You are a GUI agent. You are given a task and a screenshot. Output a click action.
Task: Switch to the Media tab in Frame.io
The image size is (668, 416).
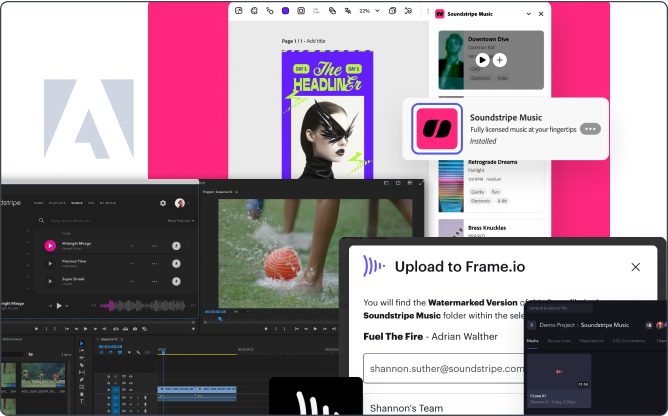coord(532,341)
